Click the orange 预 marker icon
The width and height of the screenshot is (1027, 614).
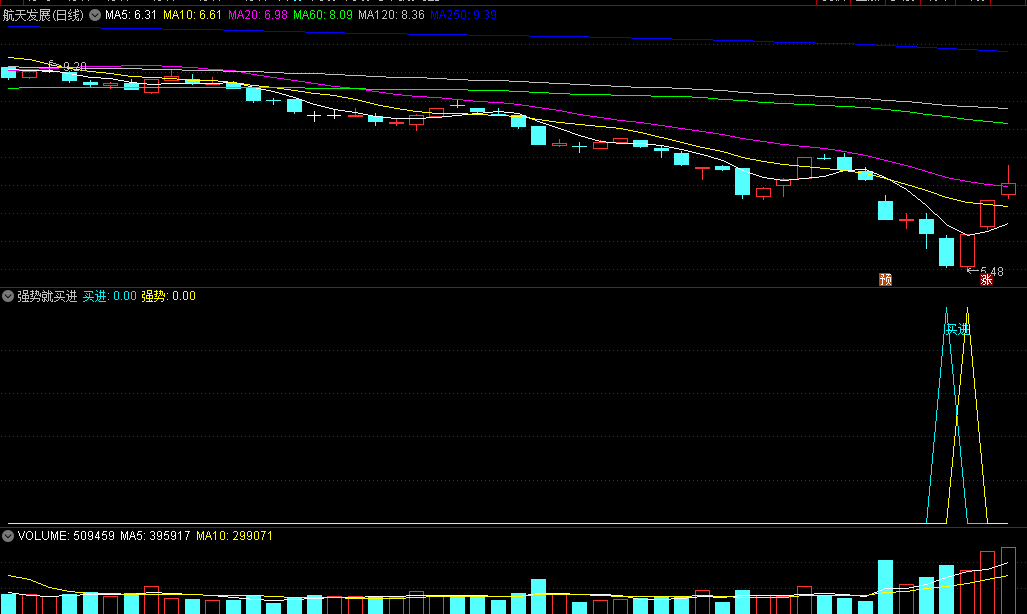(x=886, y=280)
